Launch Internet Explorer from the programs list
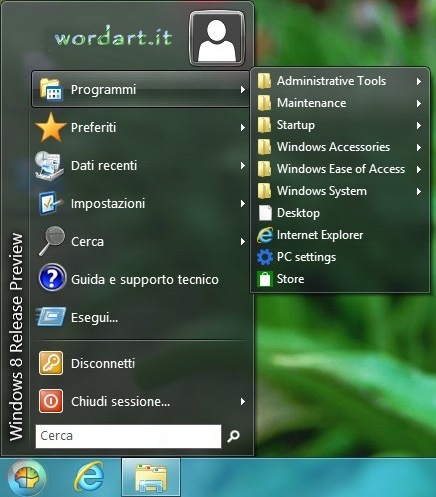Screen dimensions: 436x497 339,235
